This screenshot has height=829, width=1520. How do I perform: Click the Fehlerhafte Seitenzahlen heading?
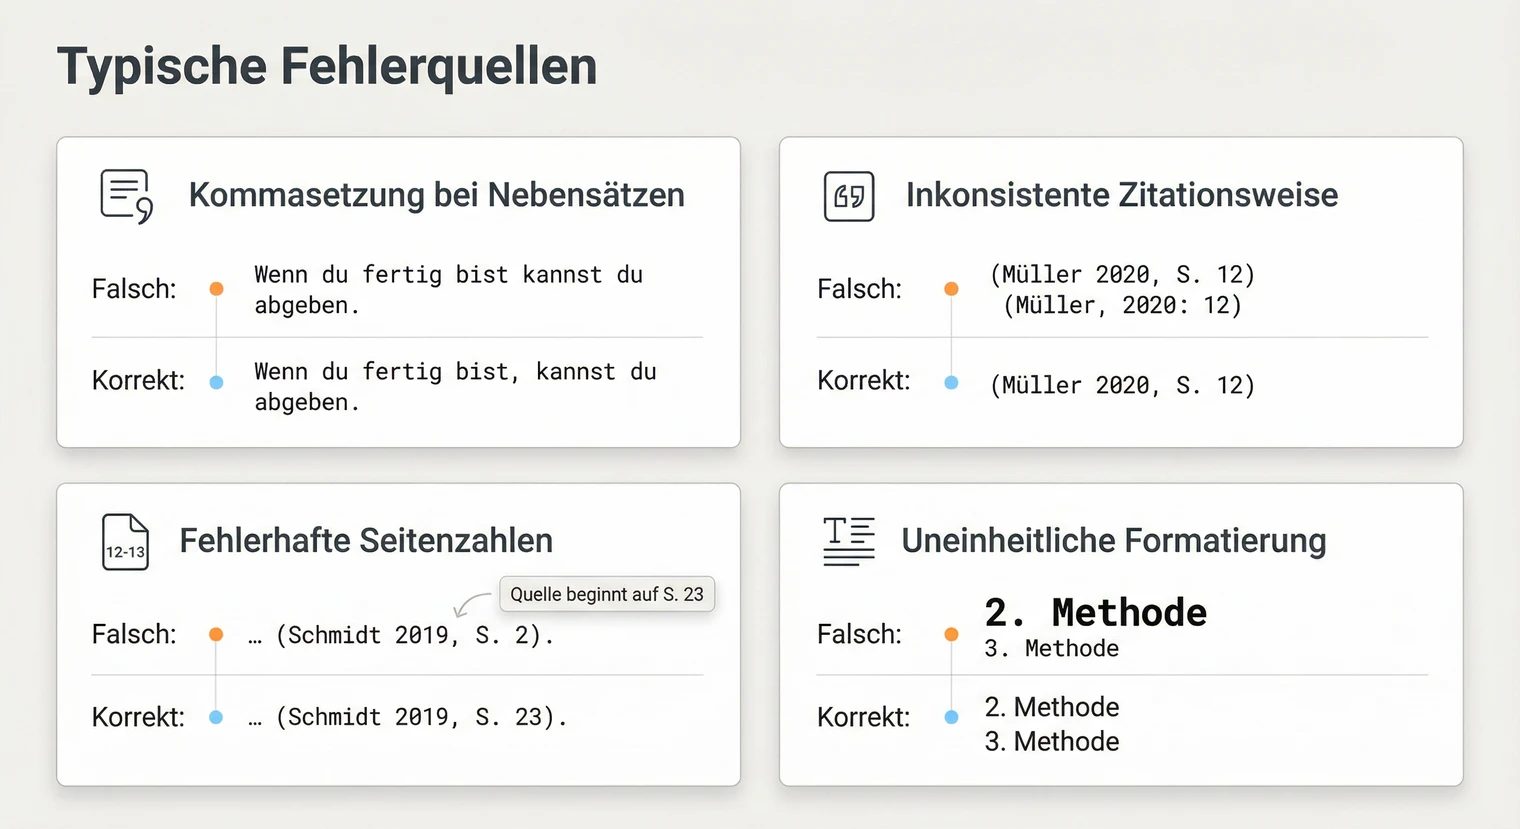[x=366, y=541]
